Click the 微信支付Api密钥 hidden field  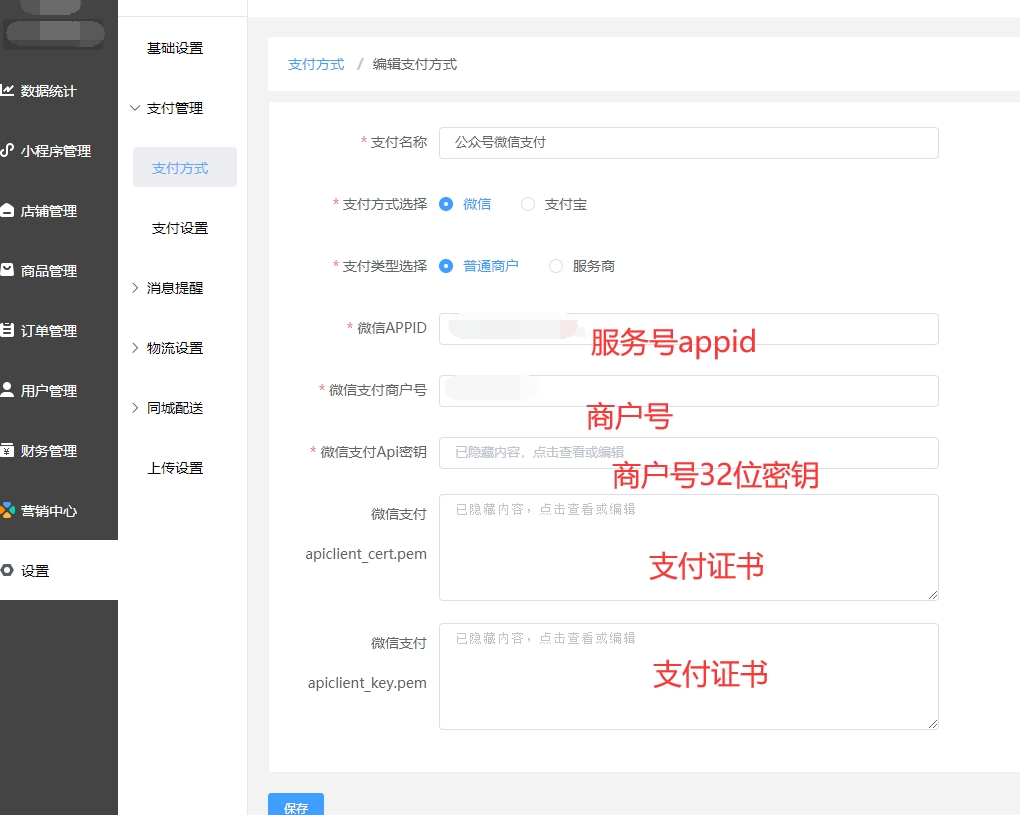(689, 453)
